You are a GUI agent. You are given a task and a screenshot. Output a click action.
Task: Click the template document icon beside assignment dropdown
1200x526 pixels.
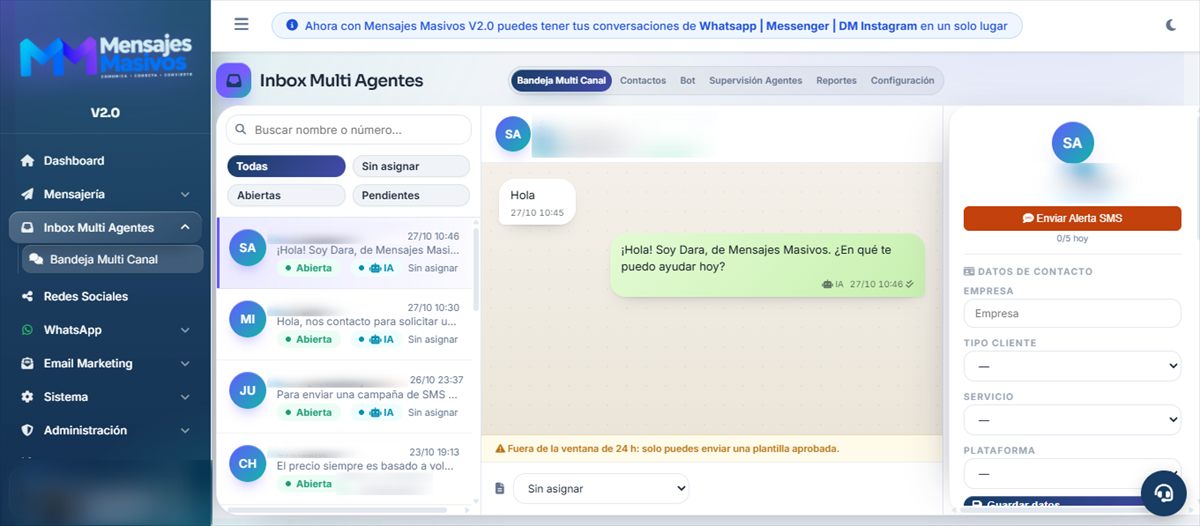(x=500, y=489)
